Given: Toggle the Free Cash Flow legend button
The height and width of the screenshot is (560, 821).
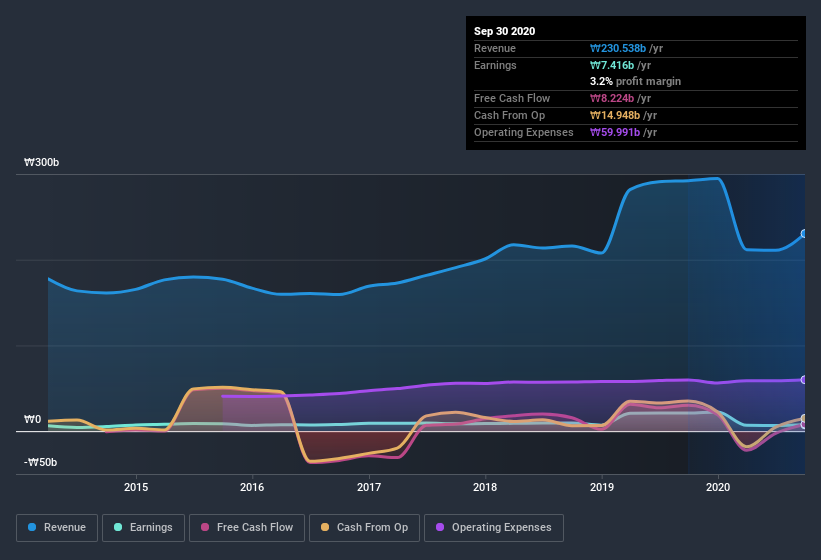Looking at the screenshot, I should (x=247, y=528).
